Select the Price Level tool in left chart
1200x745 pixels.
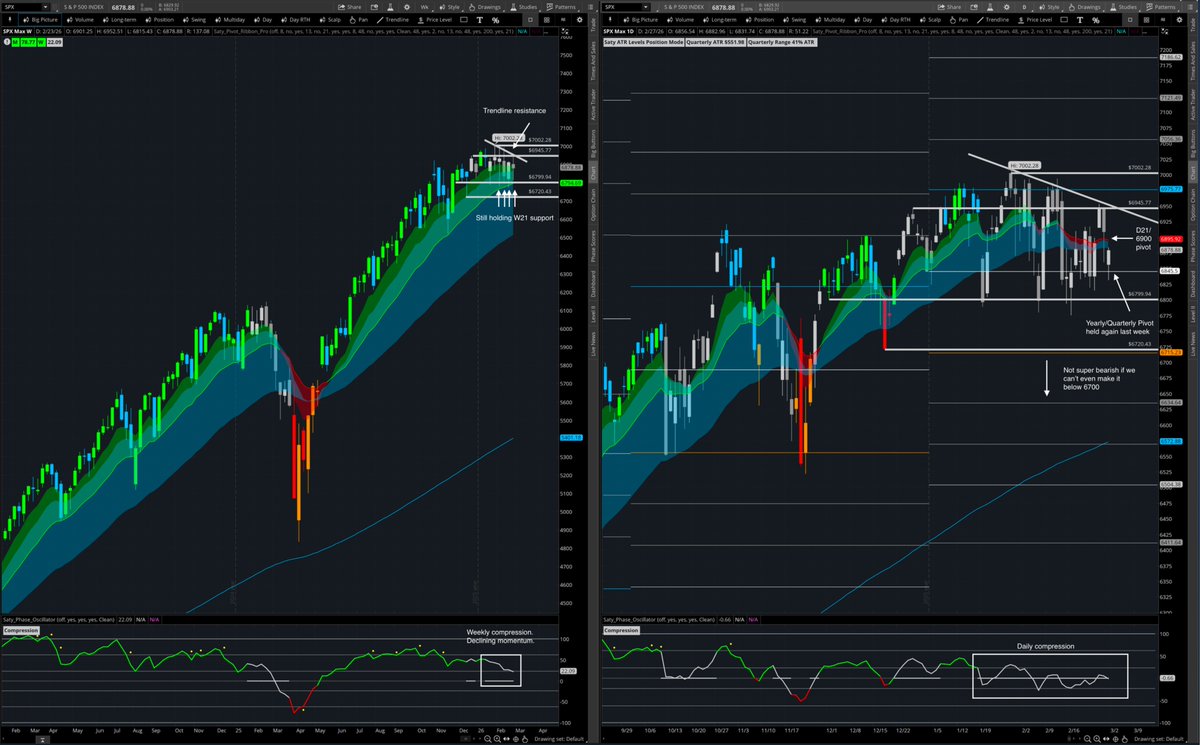point(435,20)
